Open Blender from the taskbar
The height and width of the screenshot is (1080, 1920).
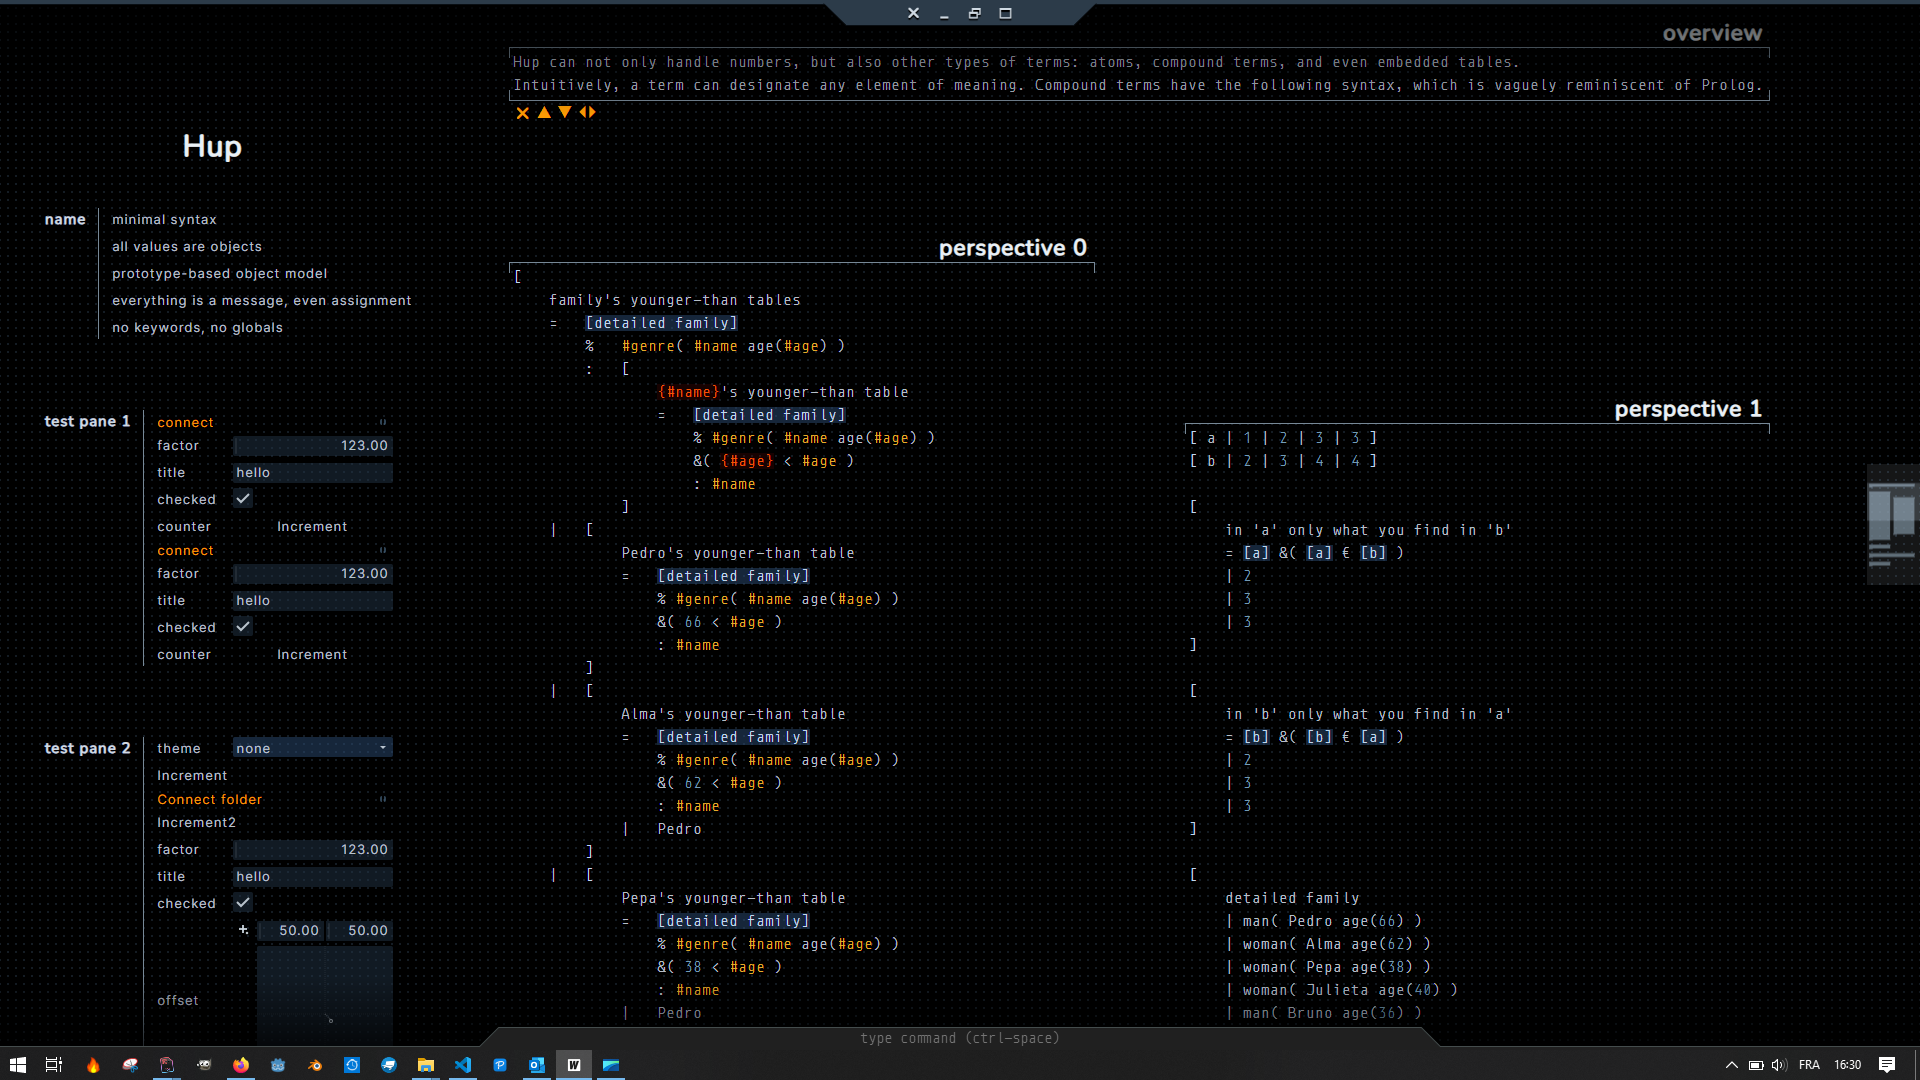point(315,1065)
